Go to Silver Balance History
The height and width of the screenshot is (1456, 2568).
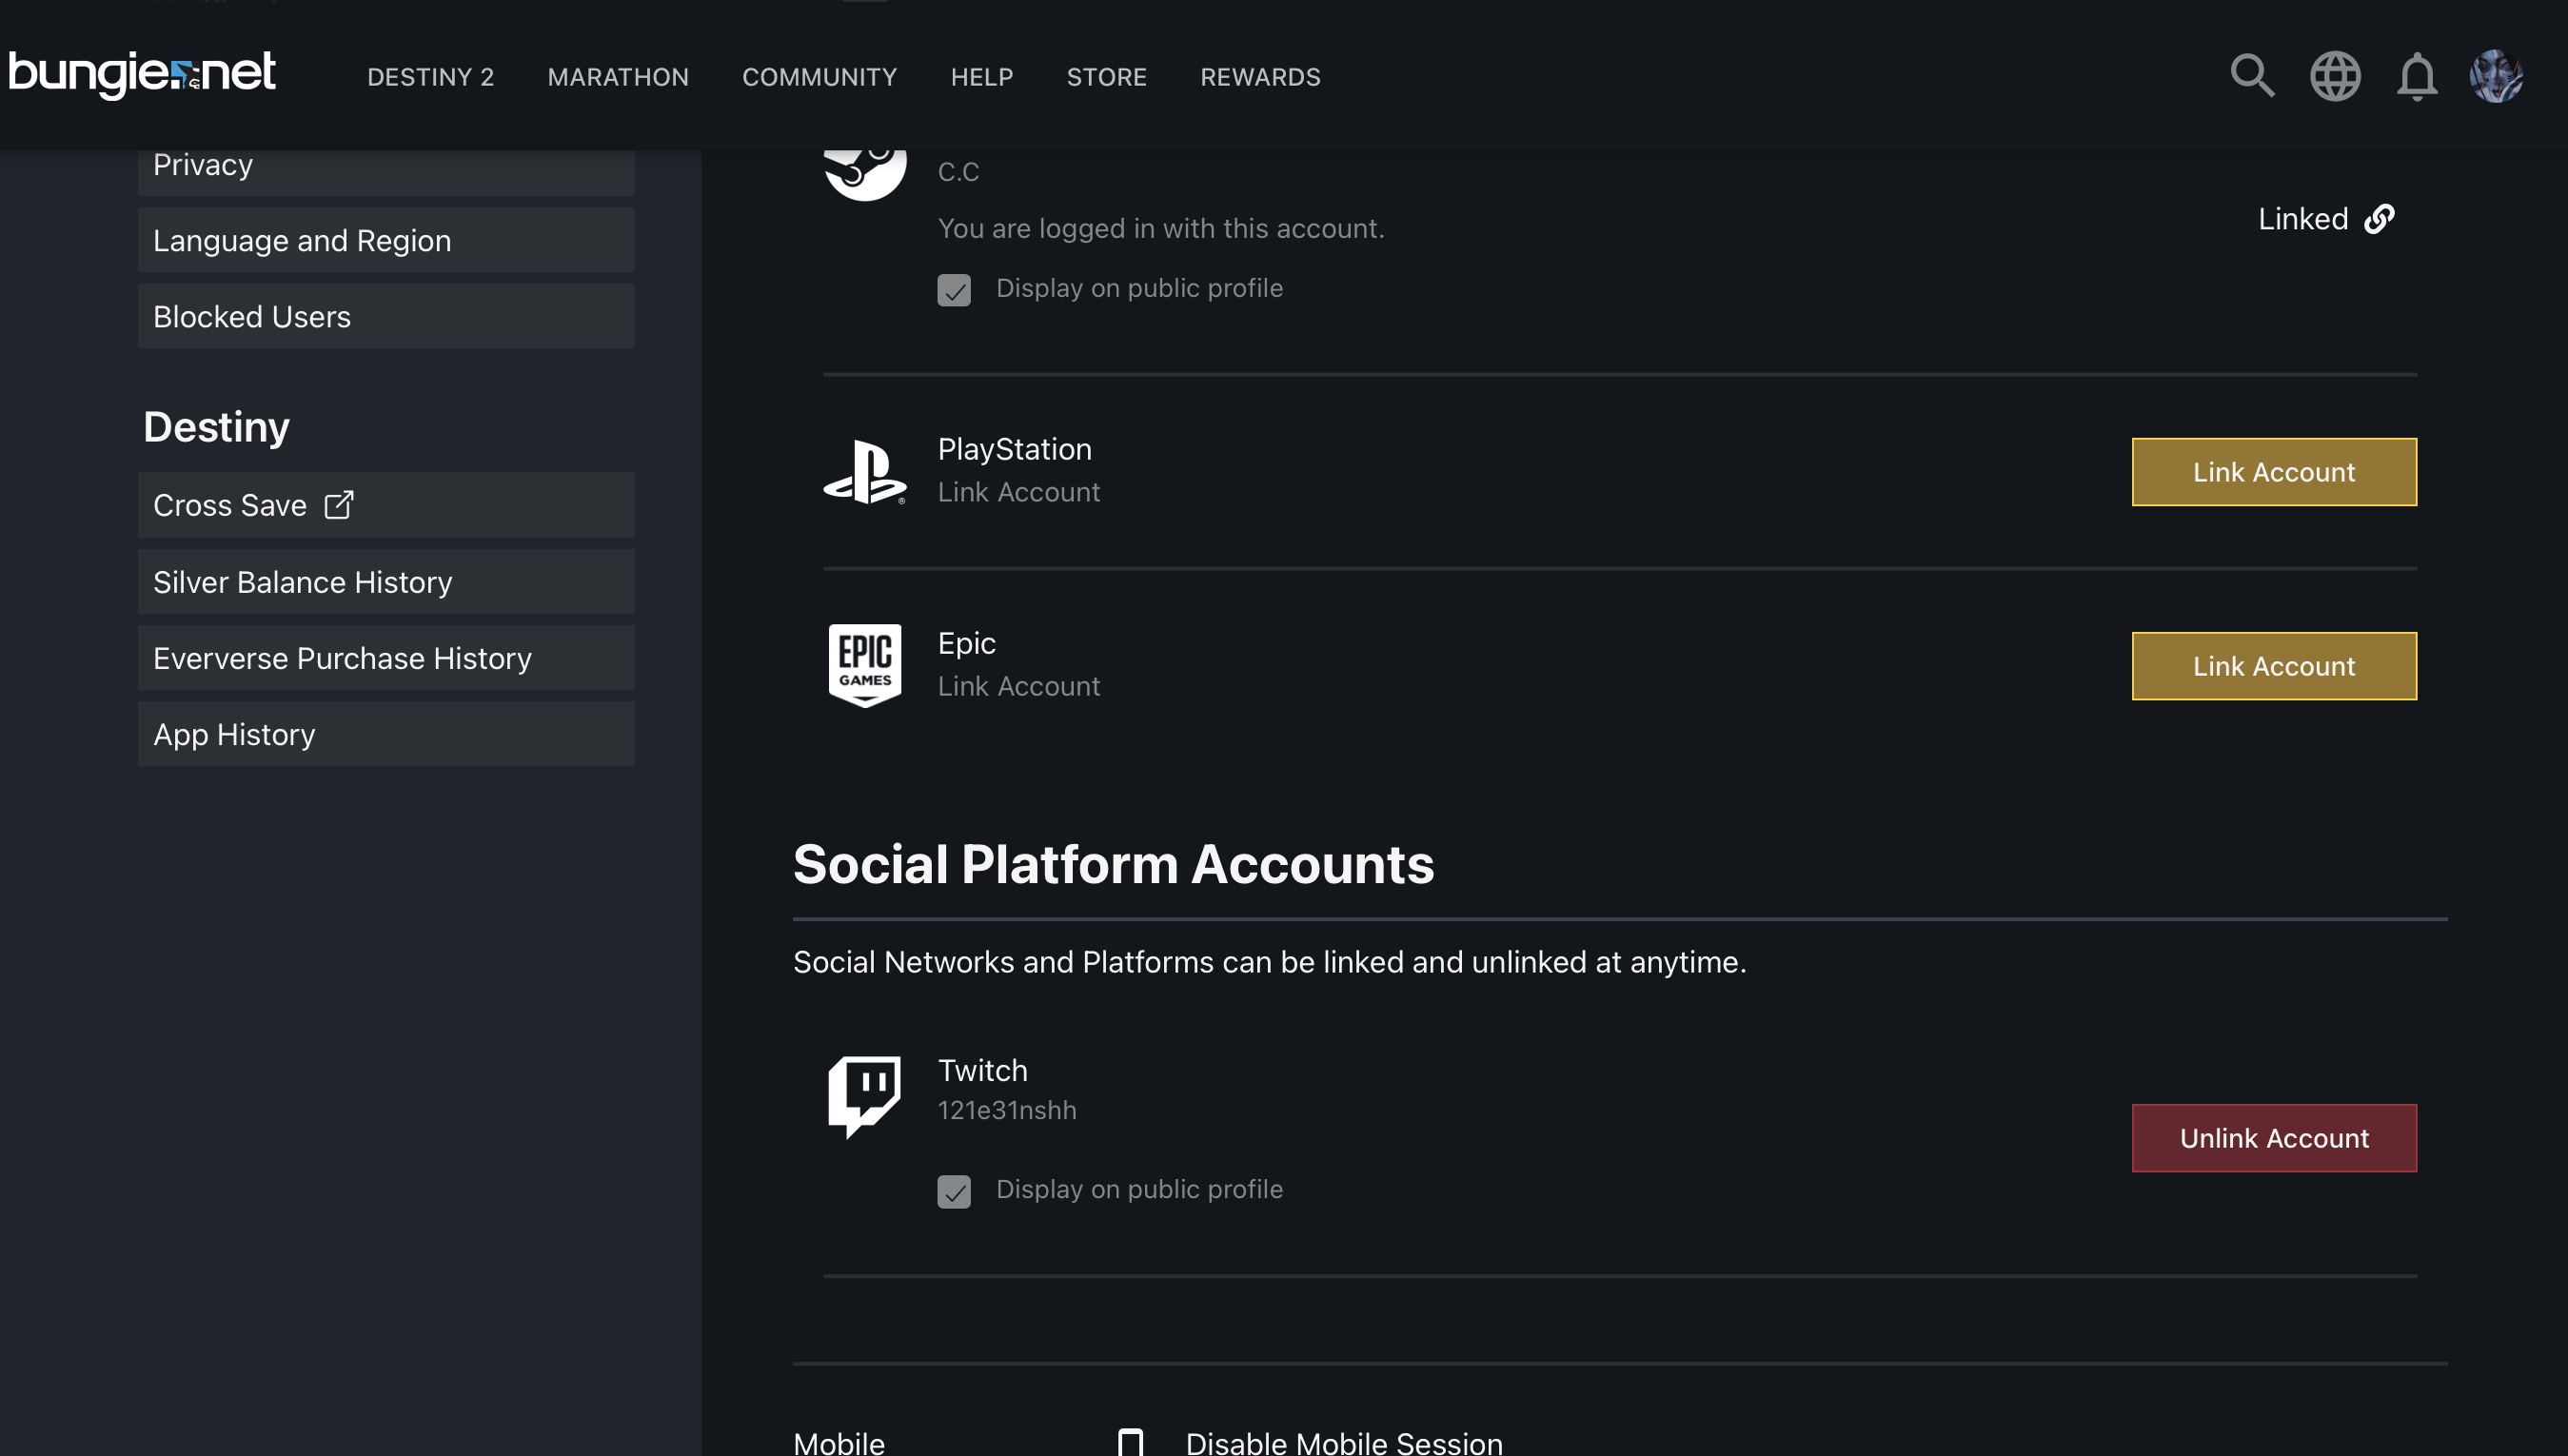click(x=302, y=582)
